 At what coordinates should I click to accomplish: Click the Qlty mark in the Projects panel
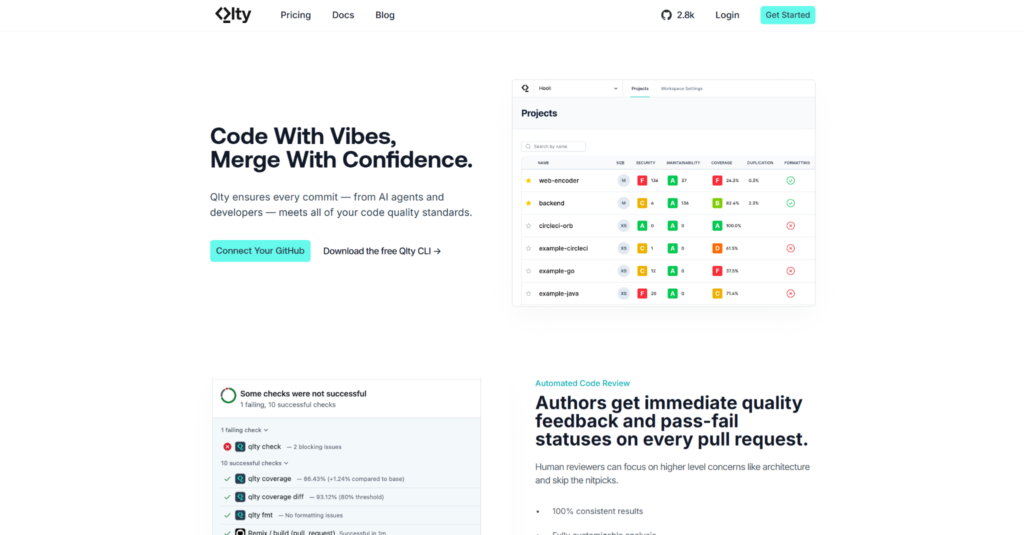(525, 88)
